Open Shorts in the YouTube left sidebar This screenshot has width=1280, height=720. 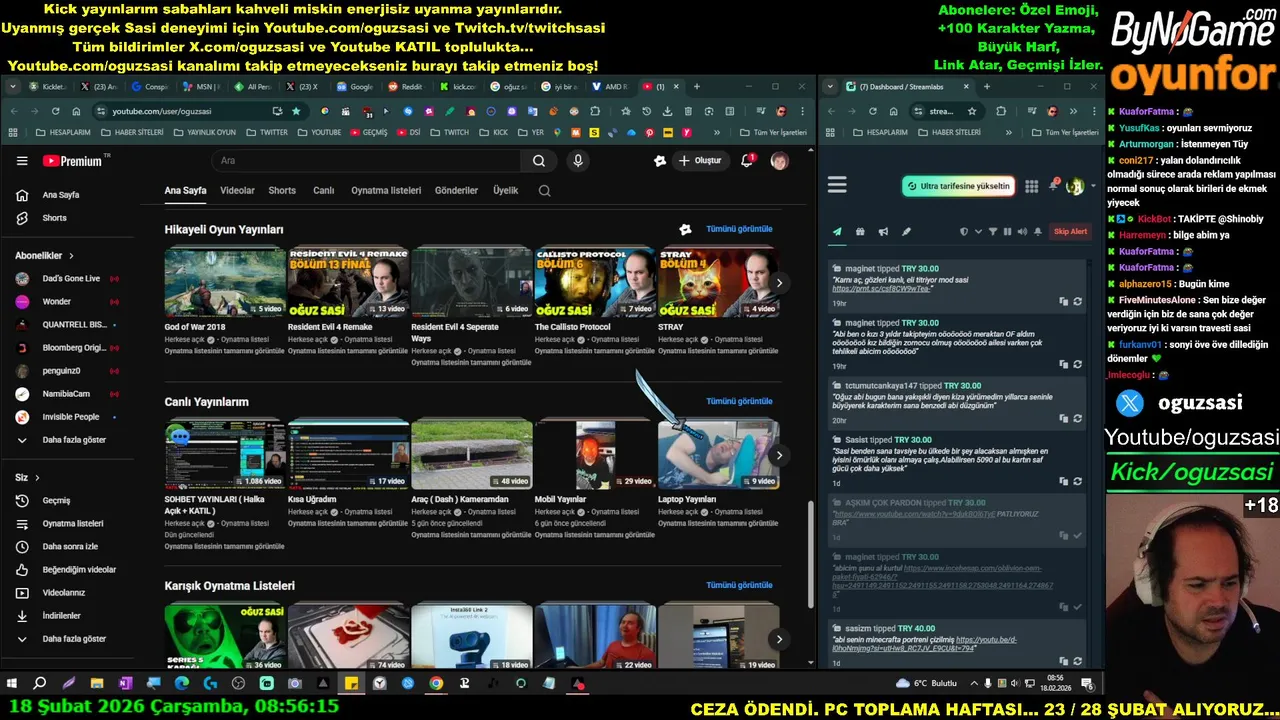(x=55, y=218)
